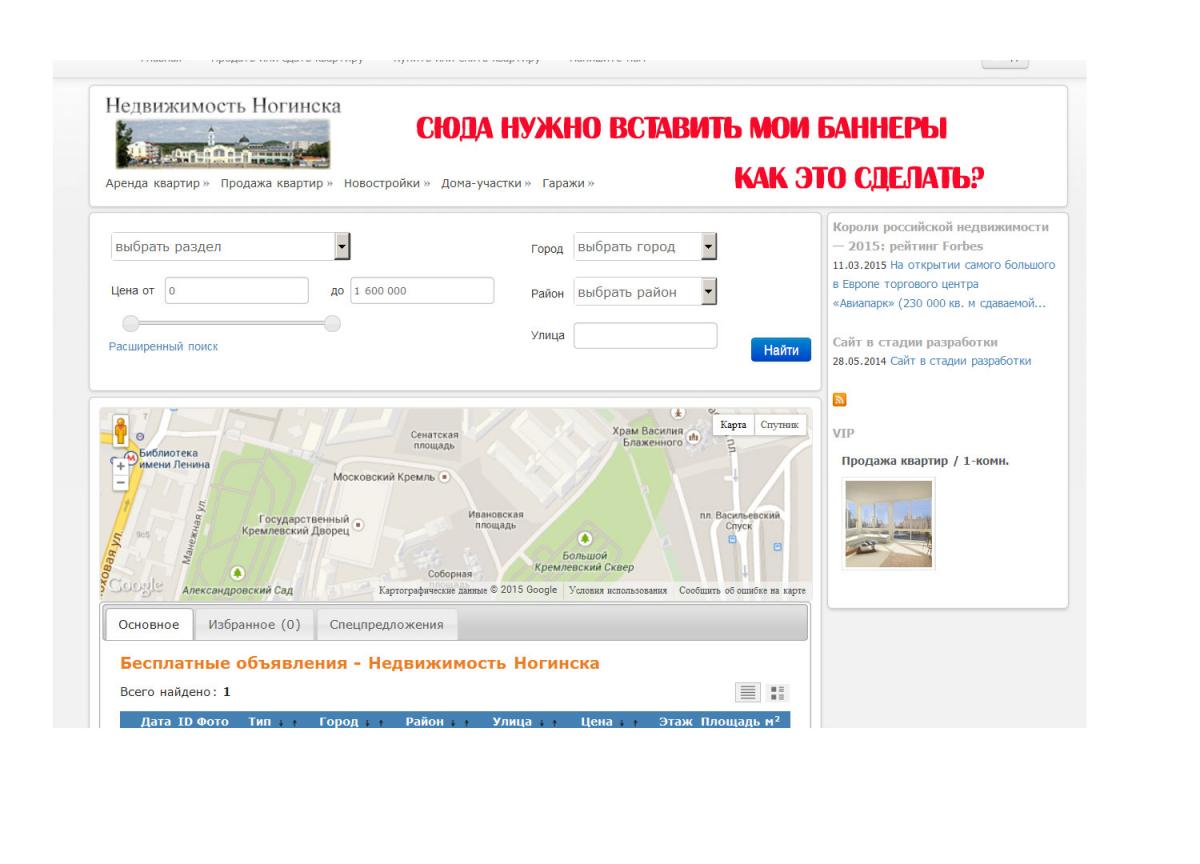Zoom in the map with plus button
The height and width of the screenshot is (864, 1200).
click(121, 466)
